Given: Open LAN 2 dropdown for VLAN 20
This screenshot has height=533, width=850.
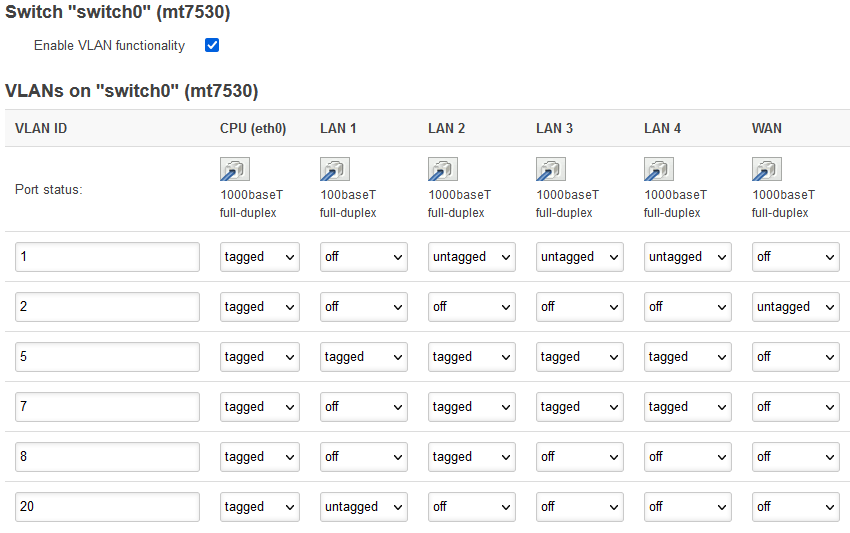Looking at the screenshot, I should point(472,506).
